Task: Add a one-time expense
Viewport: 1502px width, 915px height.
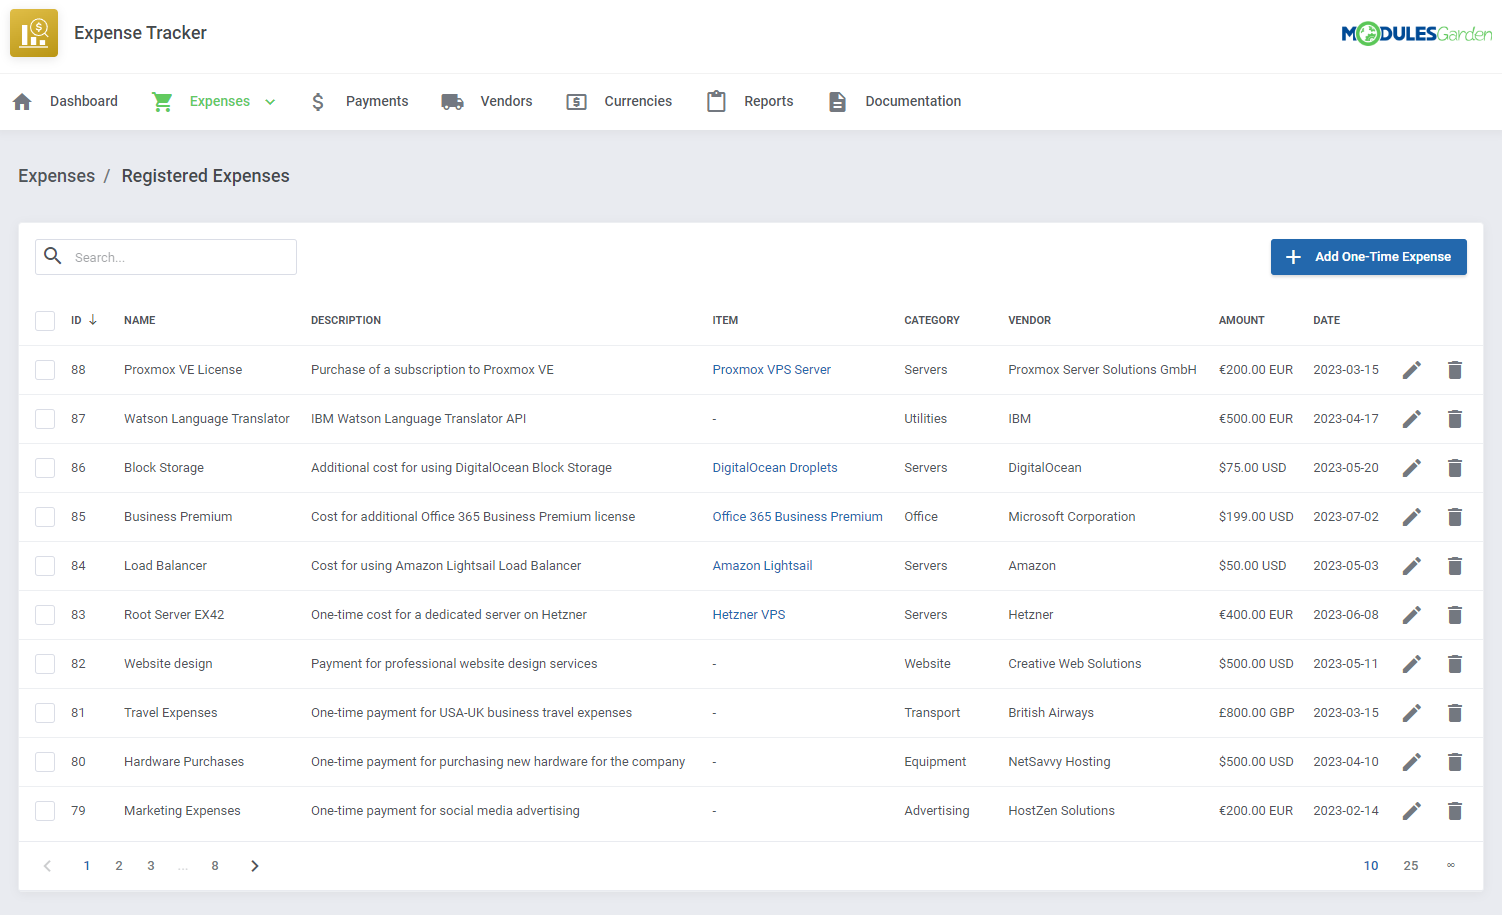Action: (x=1368, y=257)
